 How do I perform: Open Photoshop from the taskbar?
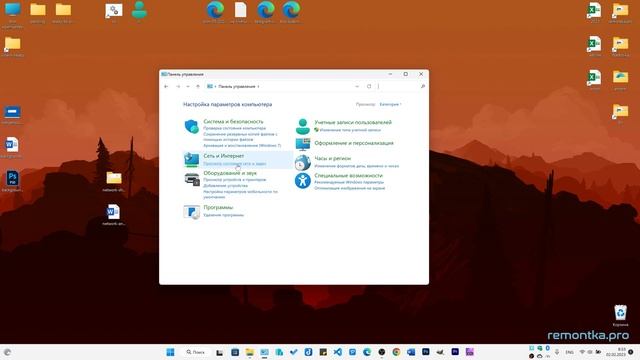[426, 352]
